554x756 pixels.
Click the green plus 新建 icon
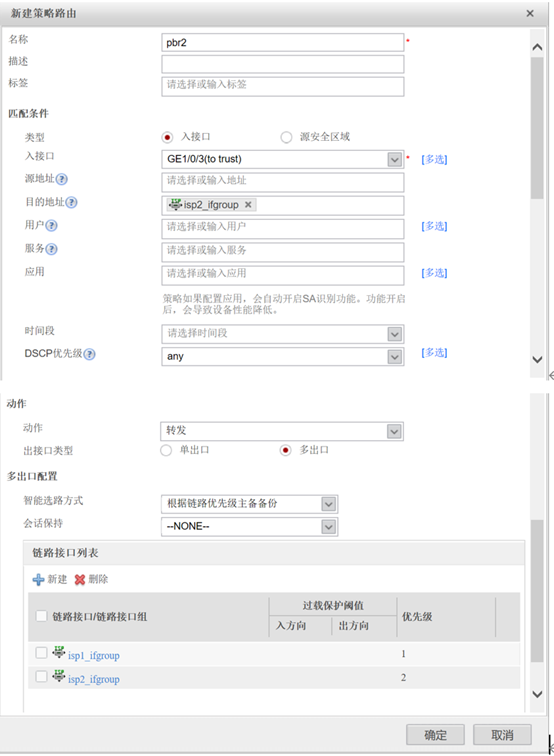coord(38,580)
